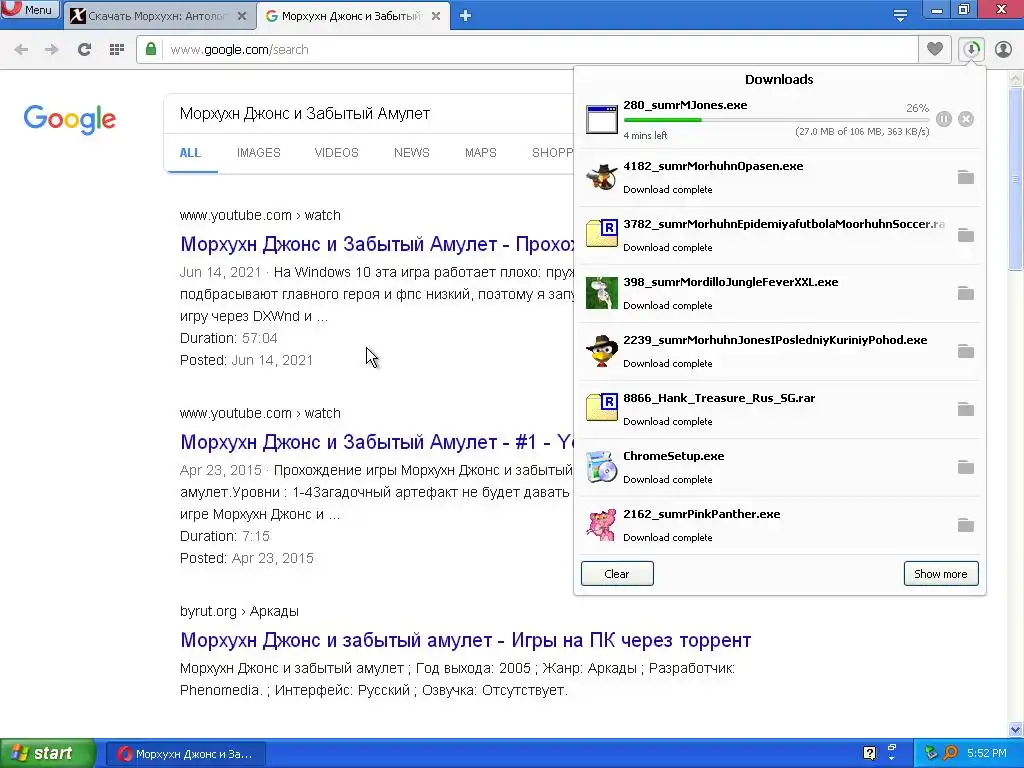Switch to the Скачать Морхухн tab

coord(157,16)
